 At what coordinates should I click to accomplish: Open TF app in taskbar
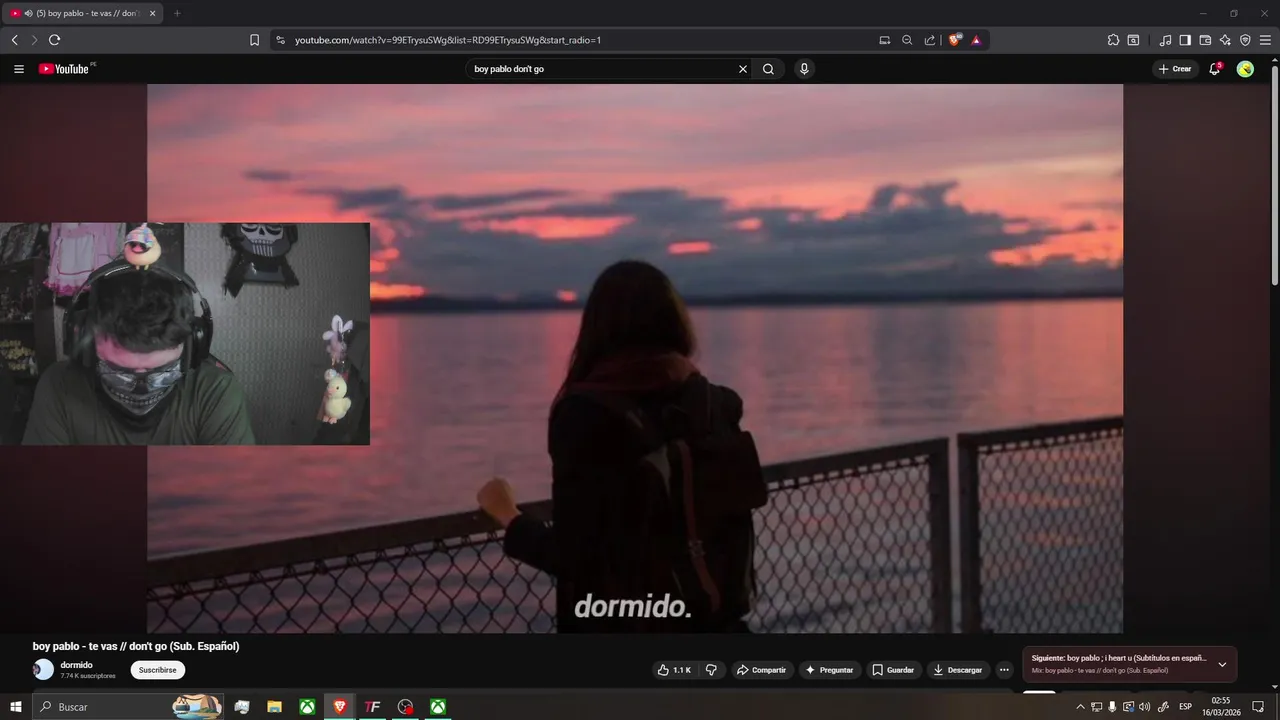pos(372,707)
